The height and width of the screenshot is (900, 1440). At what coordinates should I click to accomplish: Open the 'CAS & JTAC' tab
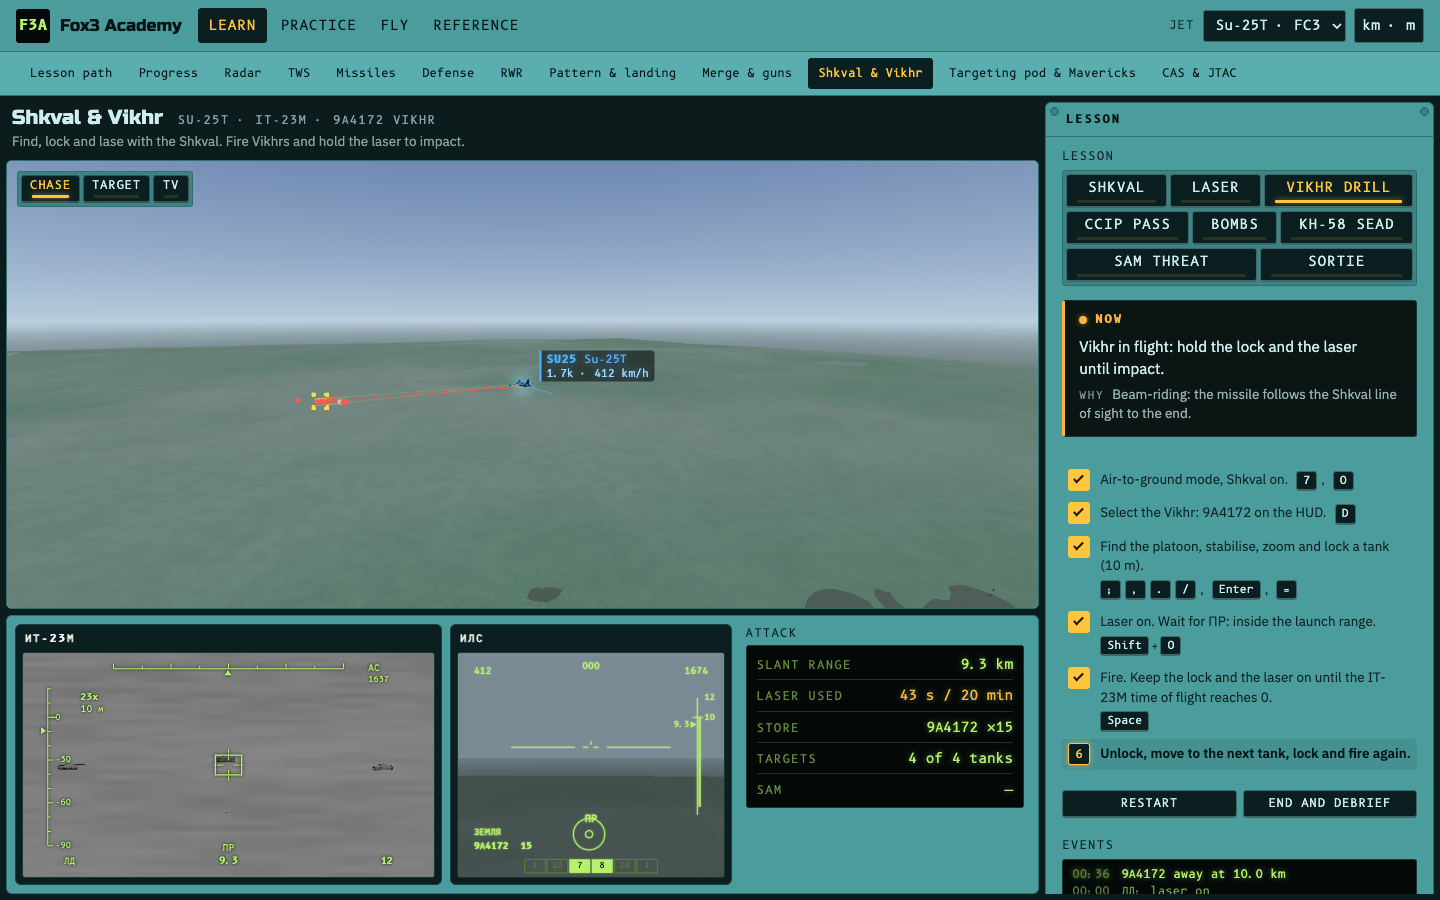(1199, 73)
